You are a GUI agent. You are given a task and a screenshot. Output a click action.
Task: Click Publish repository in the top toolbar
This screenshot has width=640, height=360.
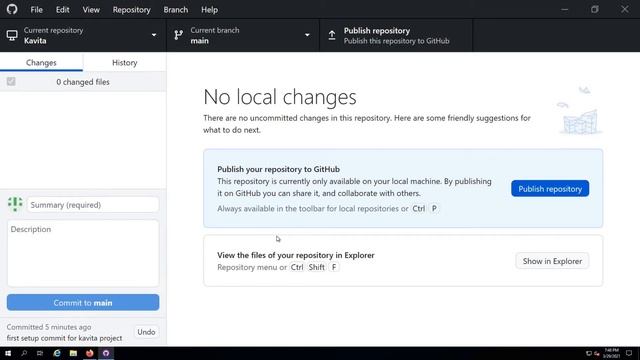(x=396, y=36)
